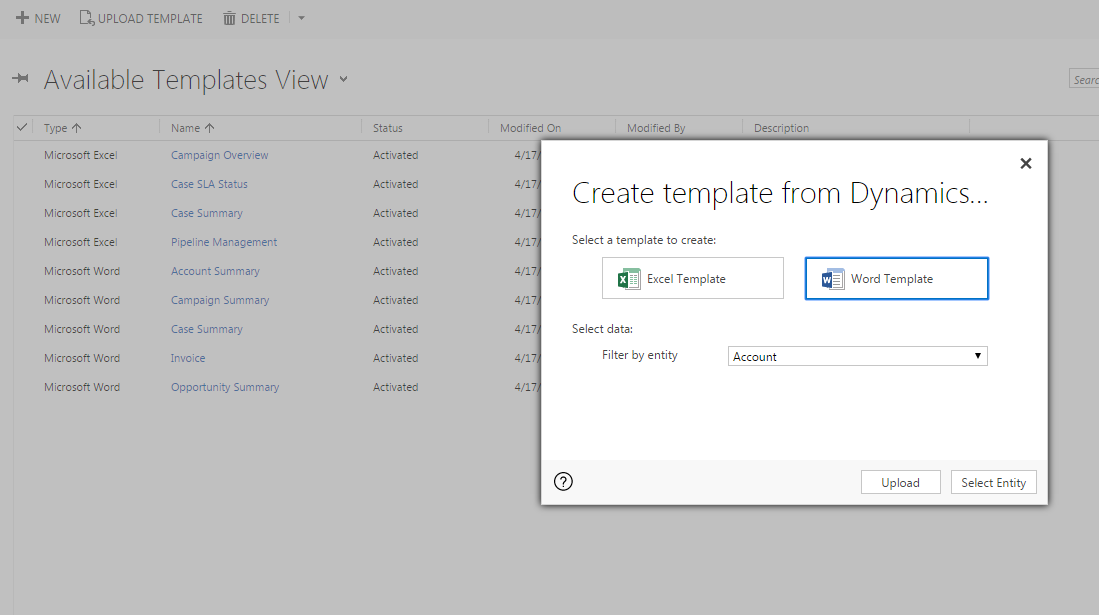Open the Case SLA Status template link
The image size is (1099, 615).
tap(209, 184)
